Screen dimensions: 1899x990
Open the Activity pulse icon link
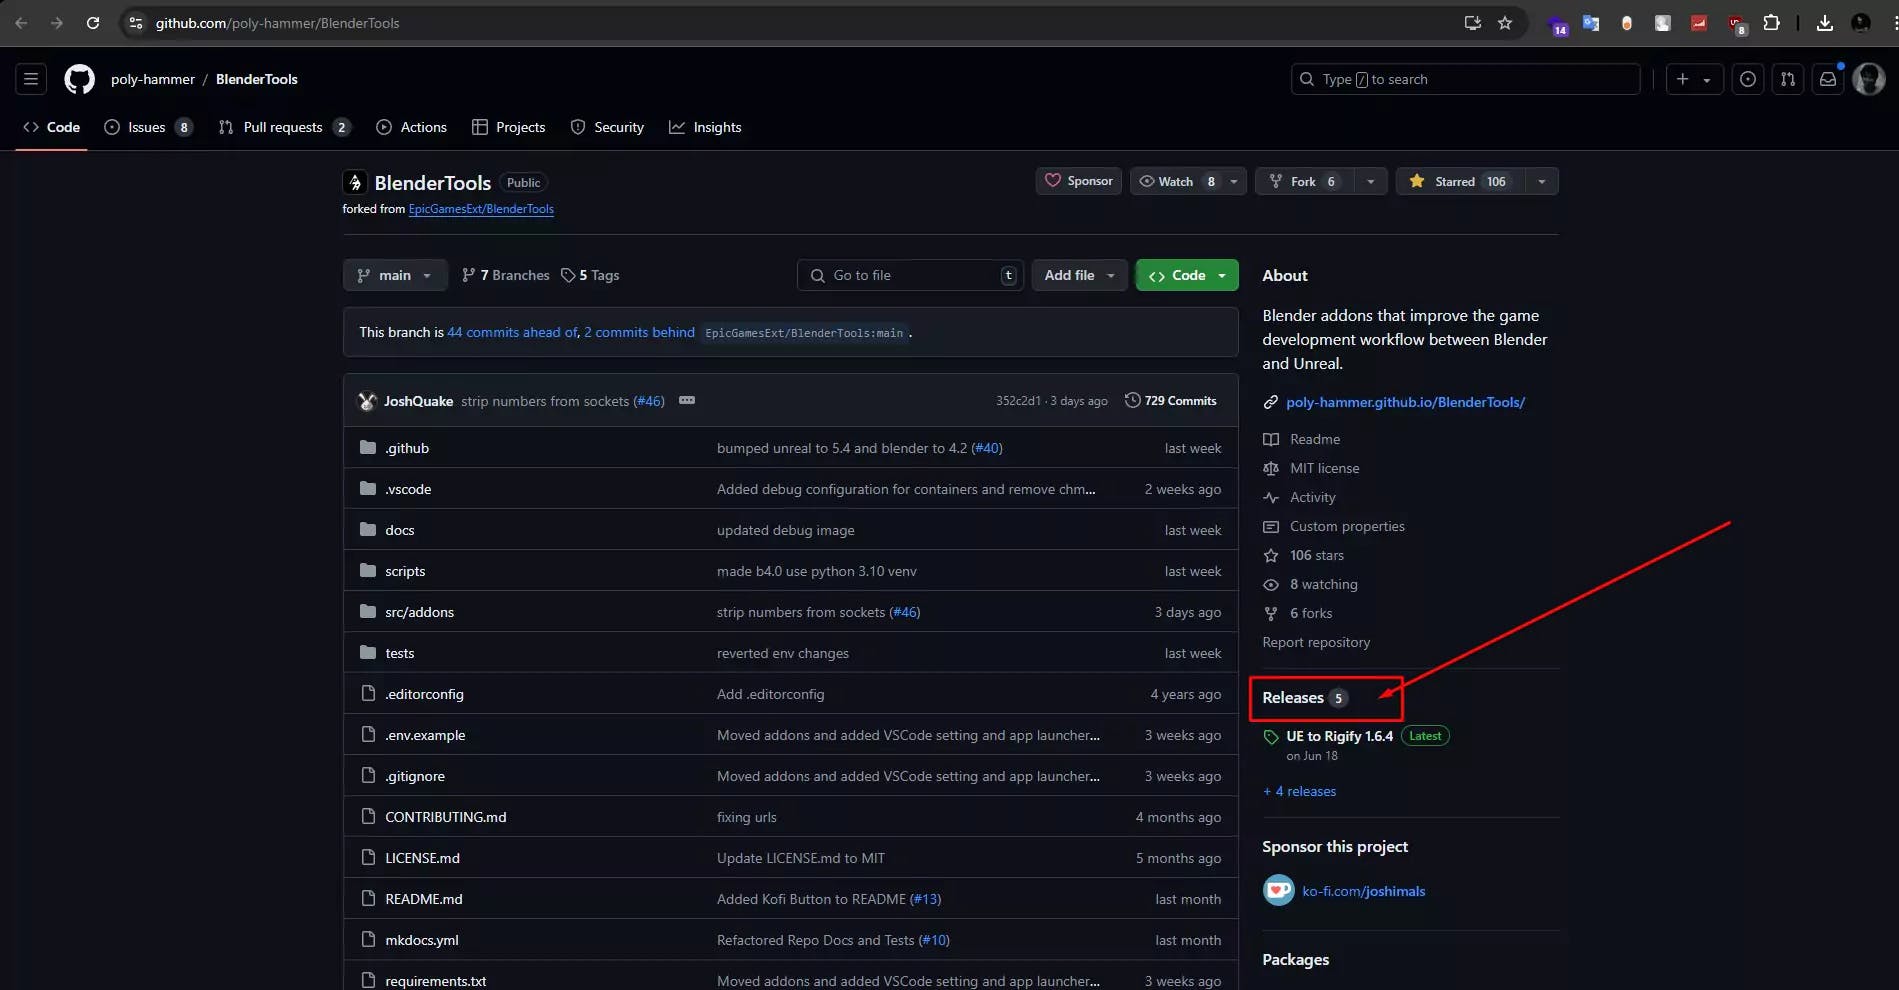(1271, 497)
